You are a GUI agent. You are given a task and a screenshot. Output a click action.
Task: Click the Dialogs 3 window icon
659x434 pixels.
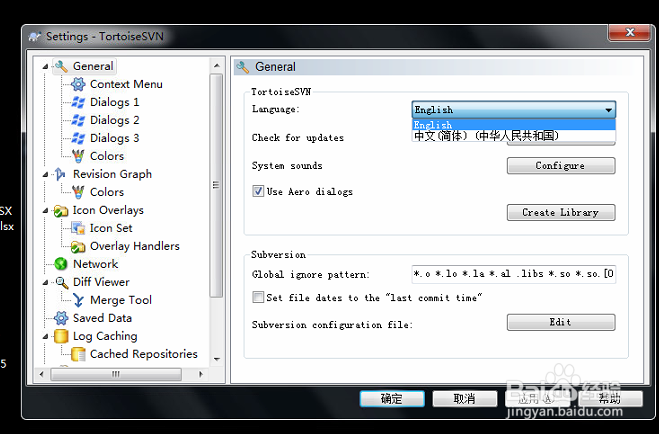(78, 138)
